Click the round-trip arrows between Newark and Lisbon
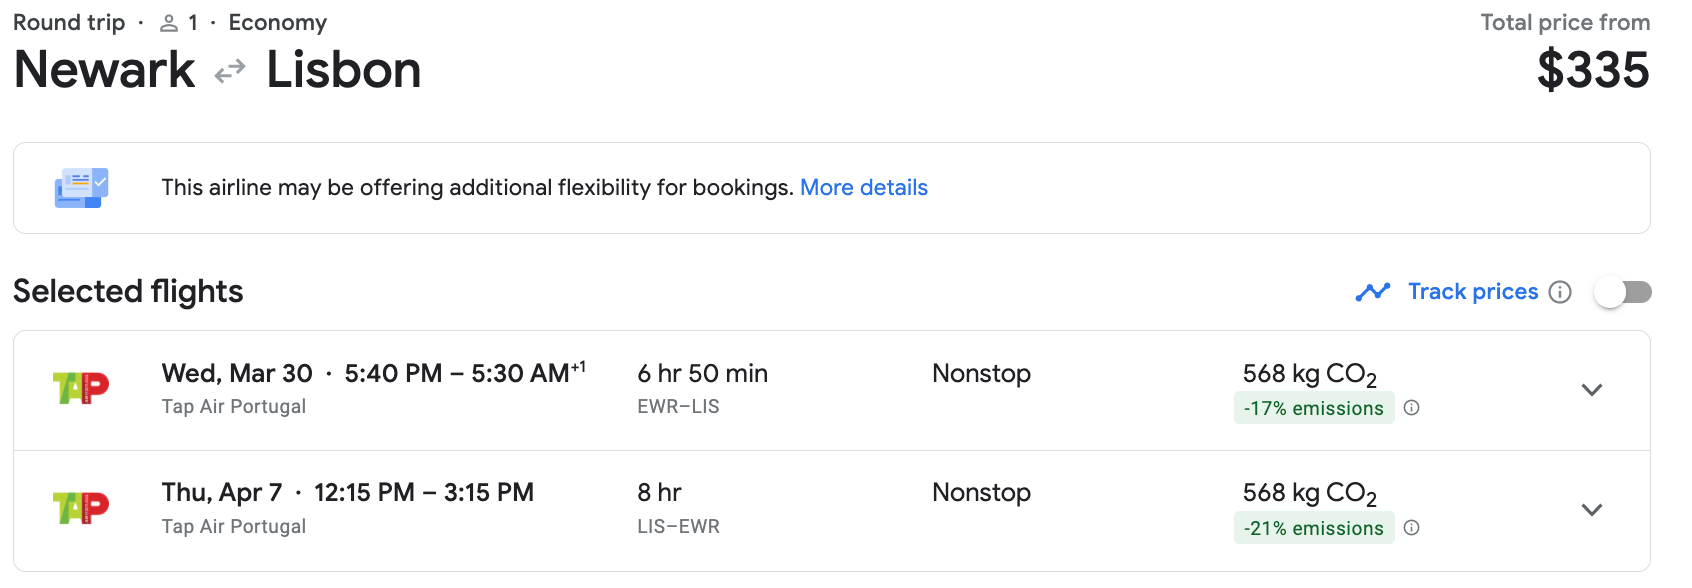 point(230,71)
